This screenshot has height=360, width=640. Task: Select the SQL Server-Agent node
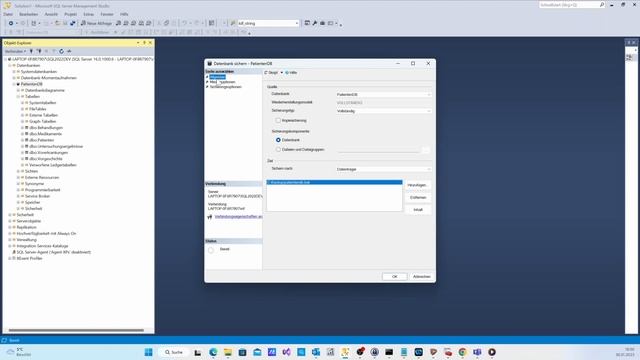(x=53, y=252)
